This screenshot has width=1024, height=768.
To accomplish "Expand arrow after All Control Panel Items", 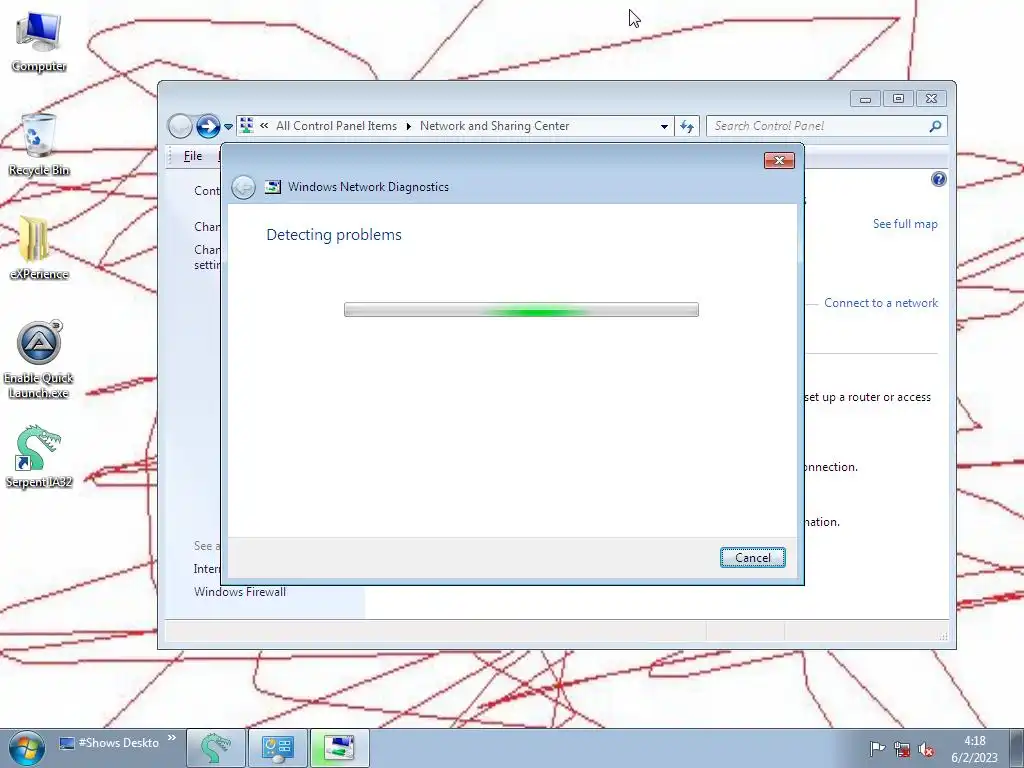I will click(408, 126).
